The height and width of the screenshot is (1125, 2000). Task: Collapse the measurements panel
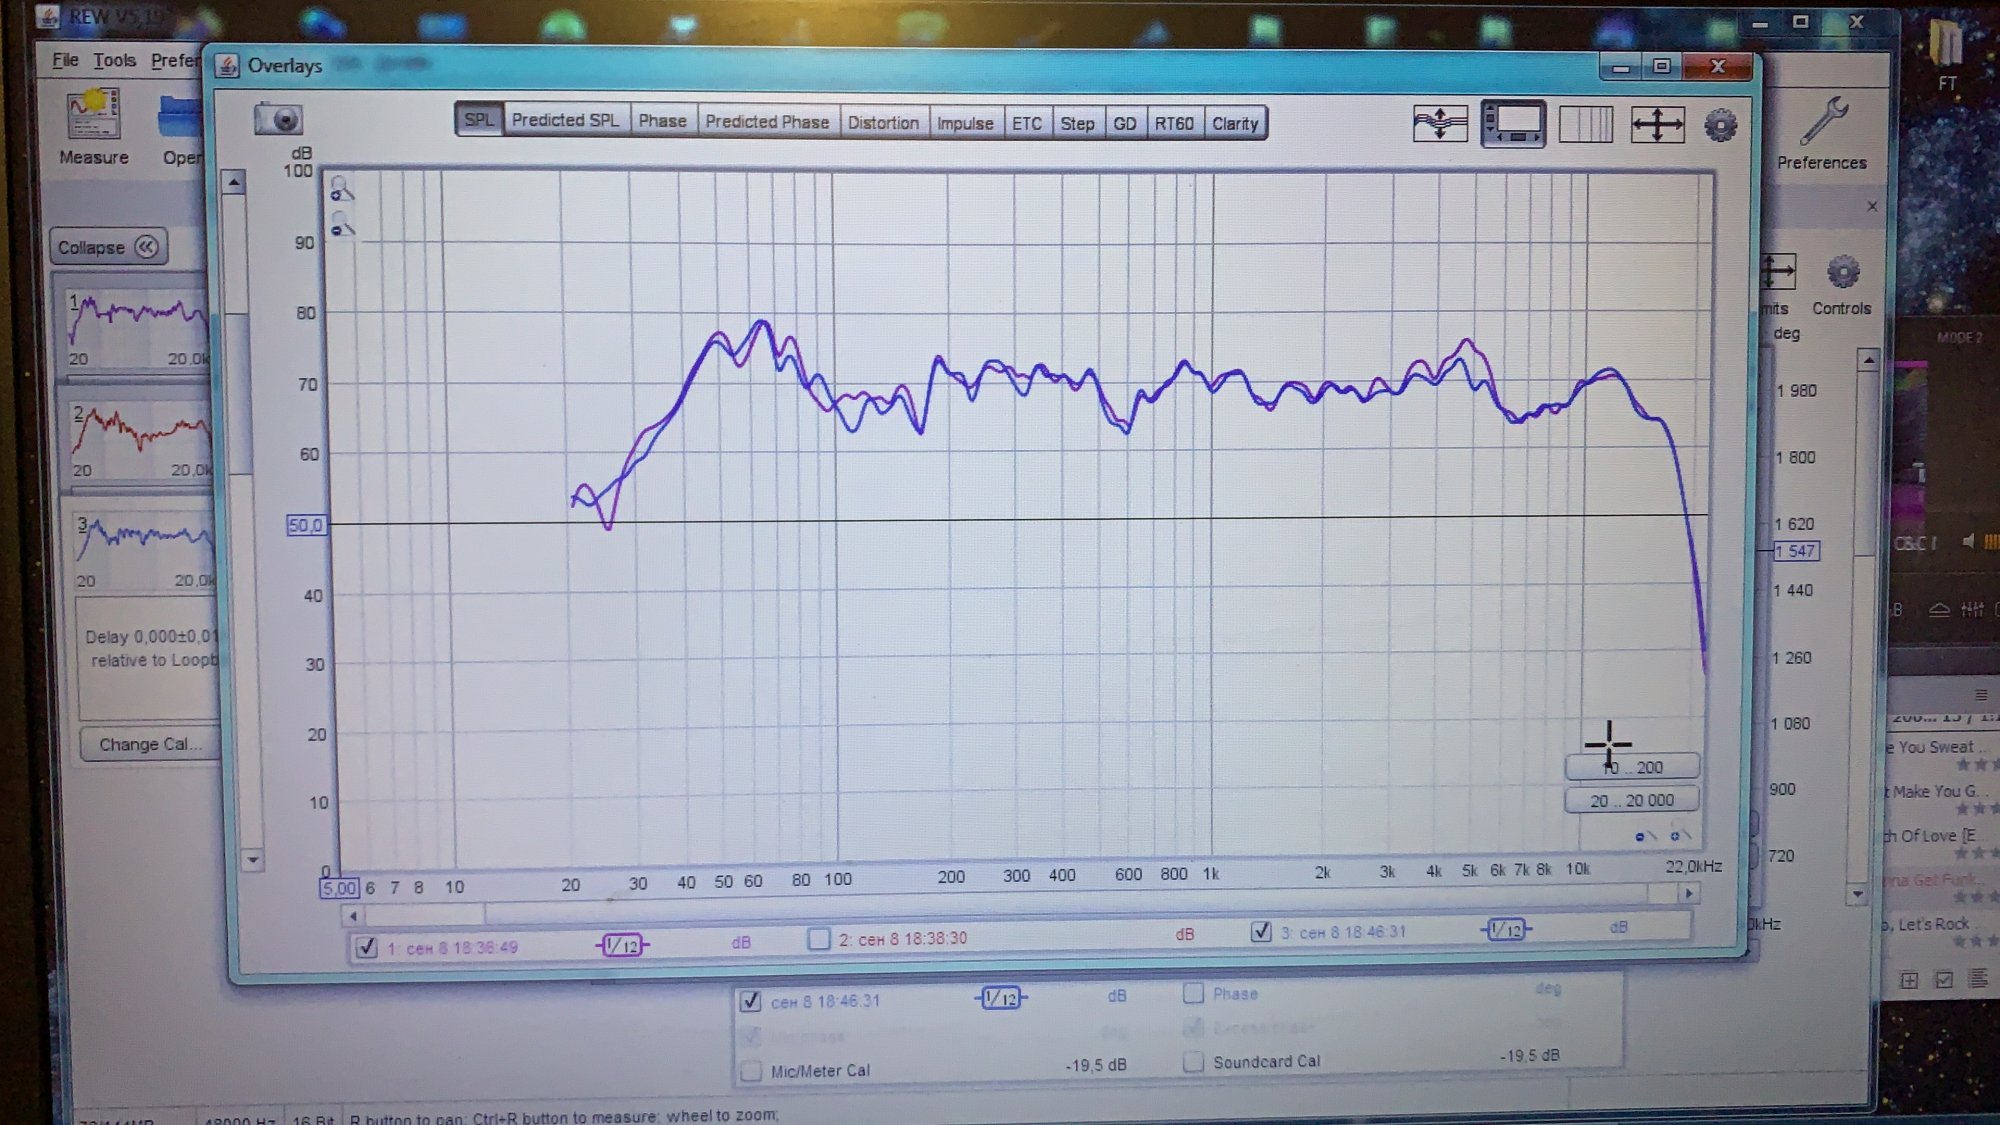[108, 247]
